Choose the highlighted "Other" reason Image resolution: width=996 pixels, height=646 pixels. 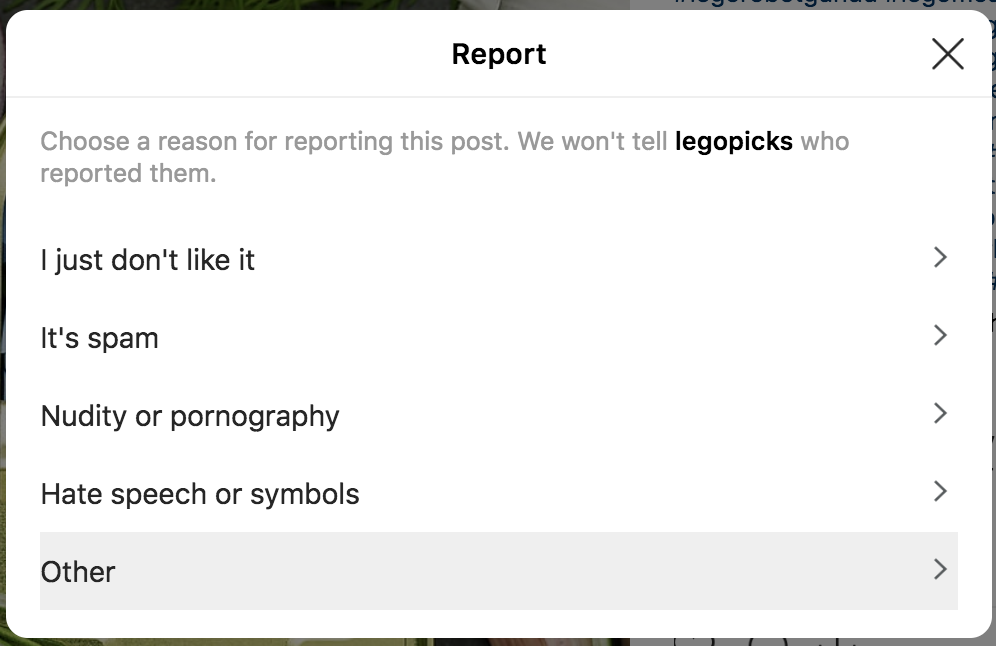click(499, 571)
